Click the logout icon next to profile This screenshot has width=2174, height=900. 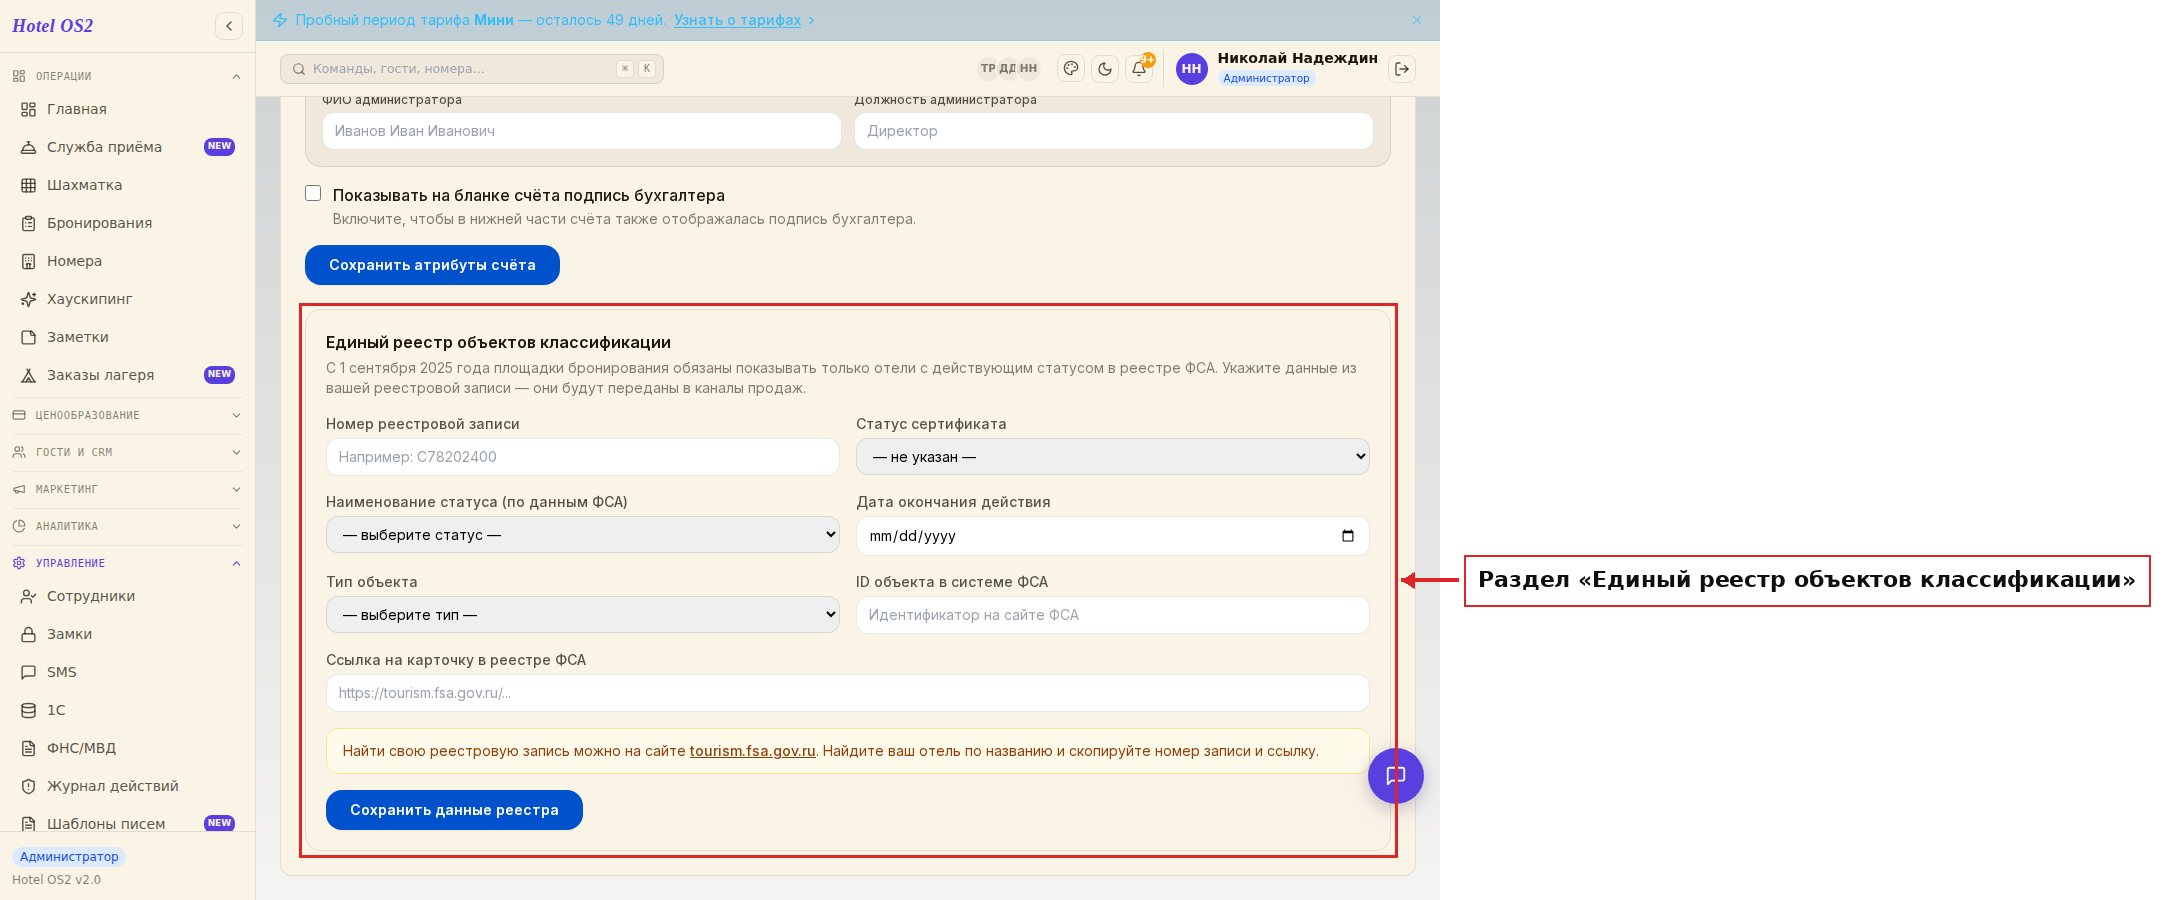[1402, 69]
